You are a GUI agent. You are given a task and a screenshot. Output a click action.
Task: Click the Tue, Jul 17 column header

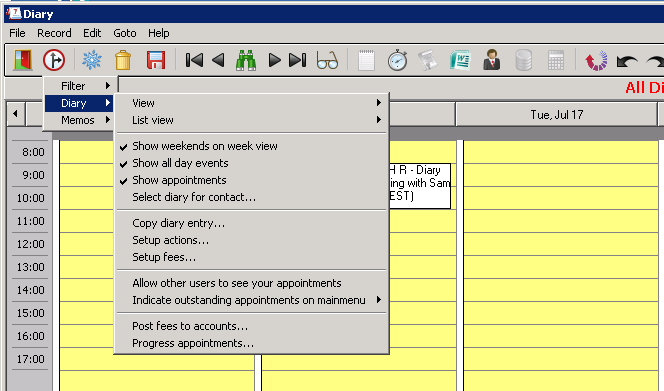click(556, 114)
